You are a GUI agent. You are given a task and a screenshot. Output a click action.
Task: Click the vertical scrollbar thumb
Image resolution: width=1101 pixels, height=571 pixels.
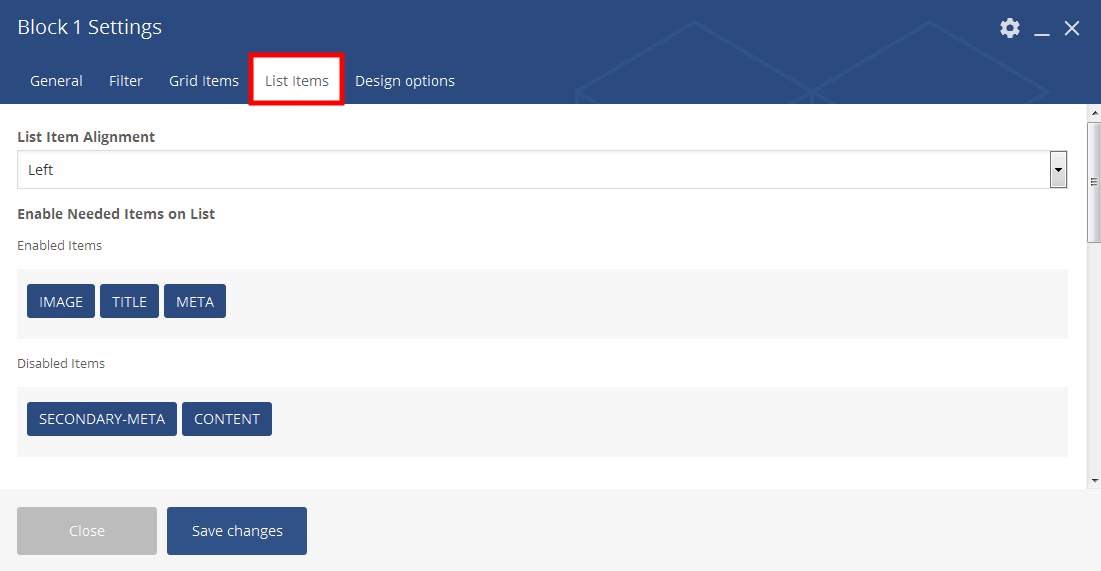[x=1093, y=182]
